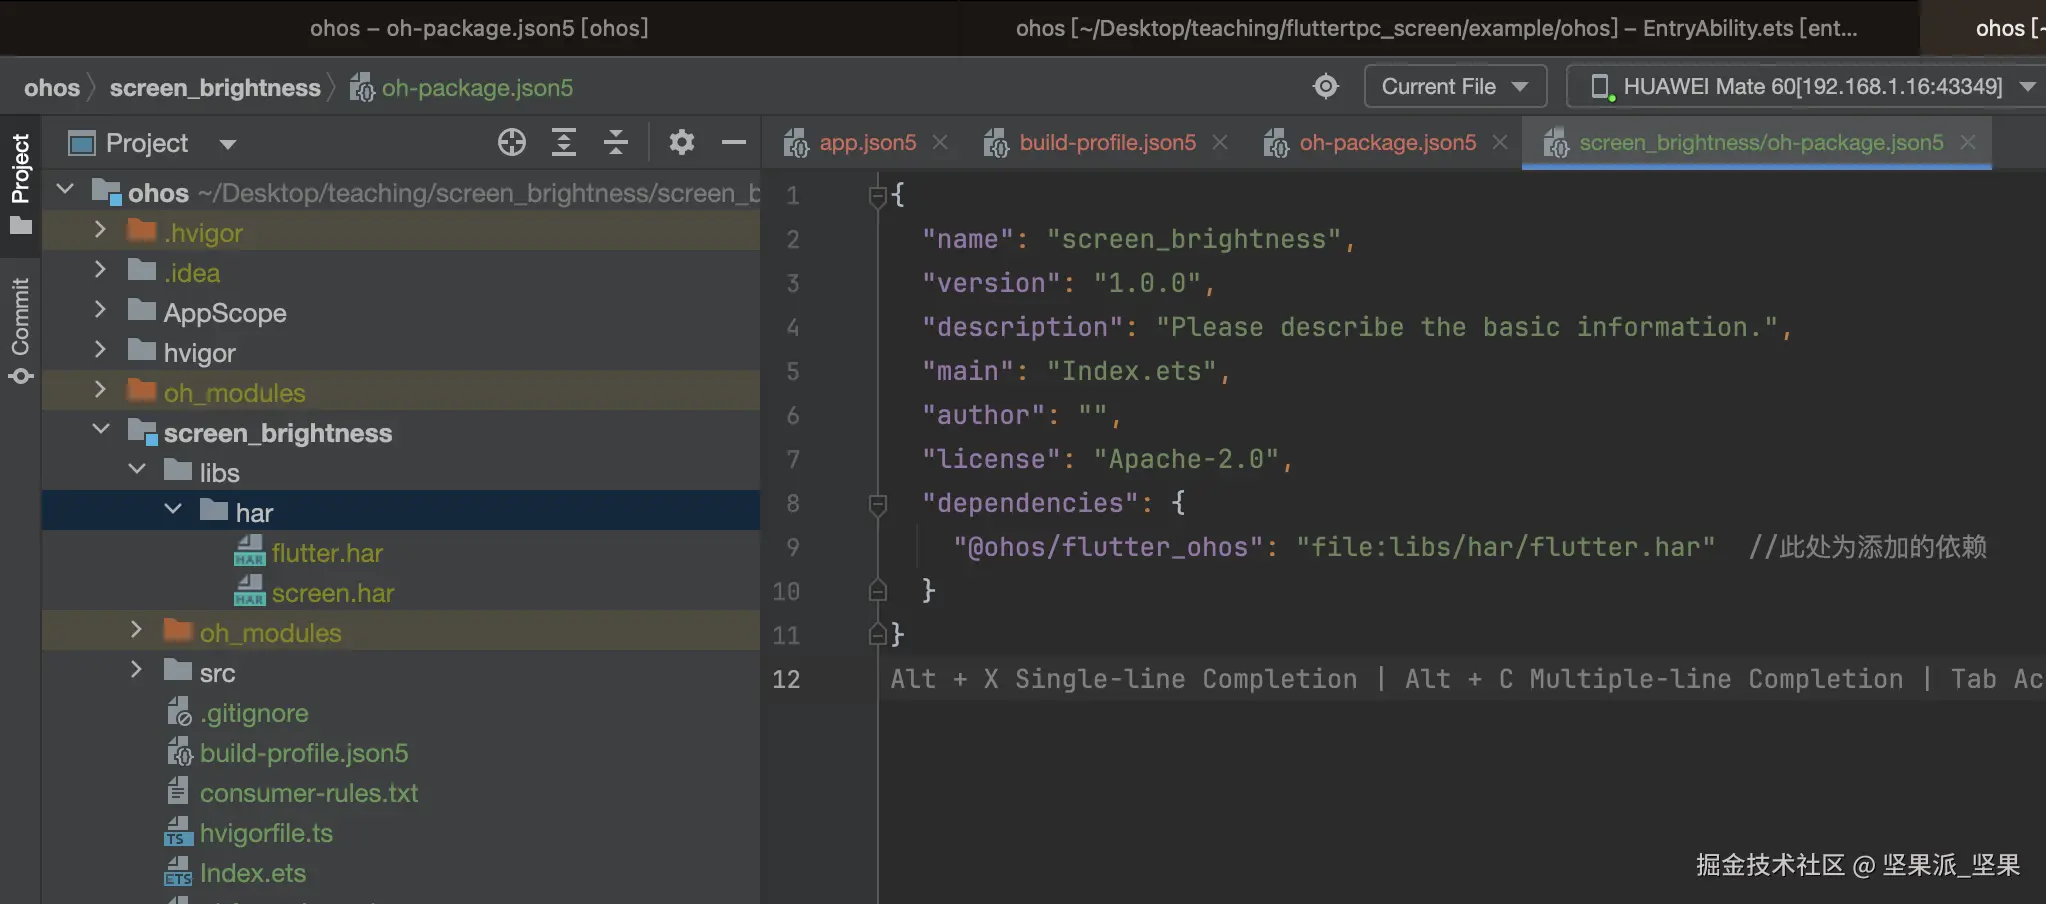Click the screen_brightness breadcrumb
2046x904 pixels.
(x=215, y=88)
